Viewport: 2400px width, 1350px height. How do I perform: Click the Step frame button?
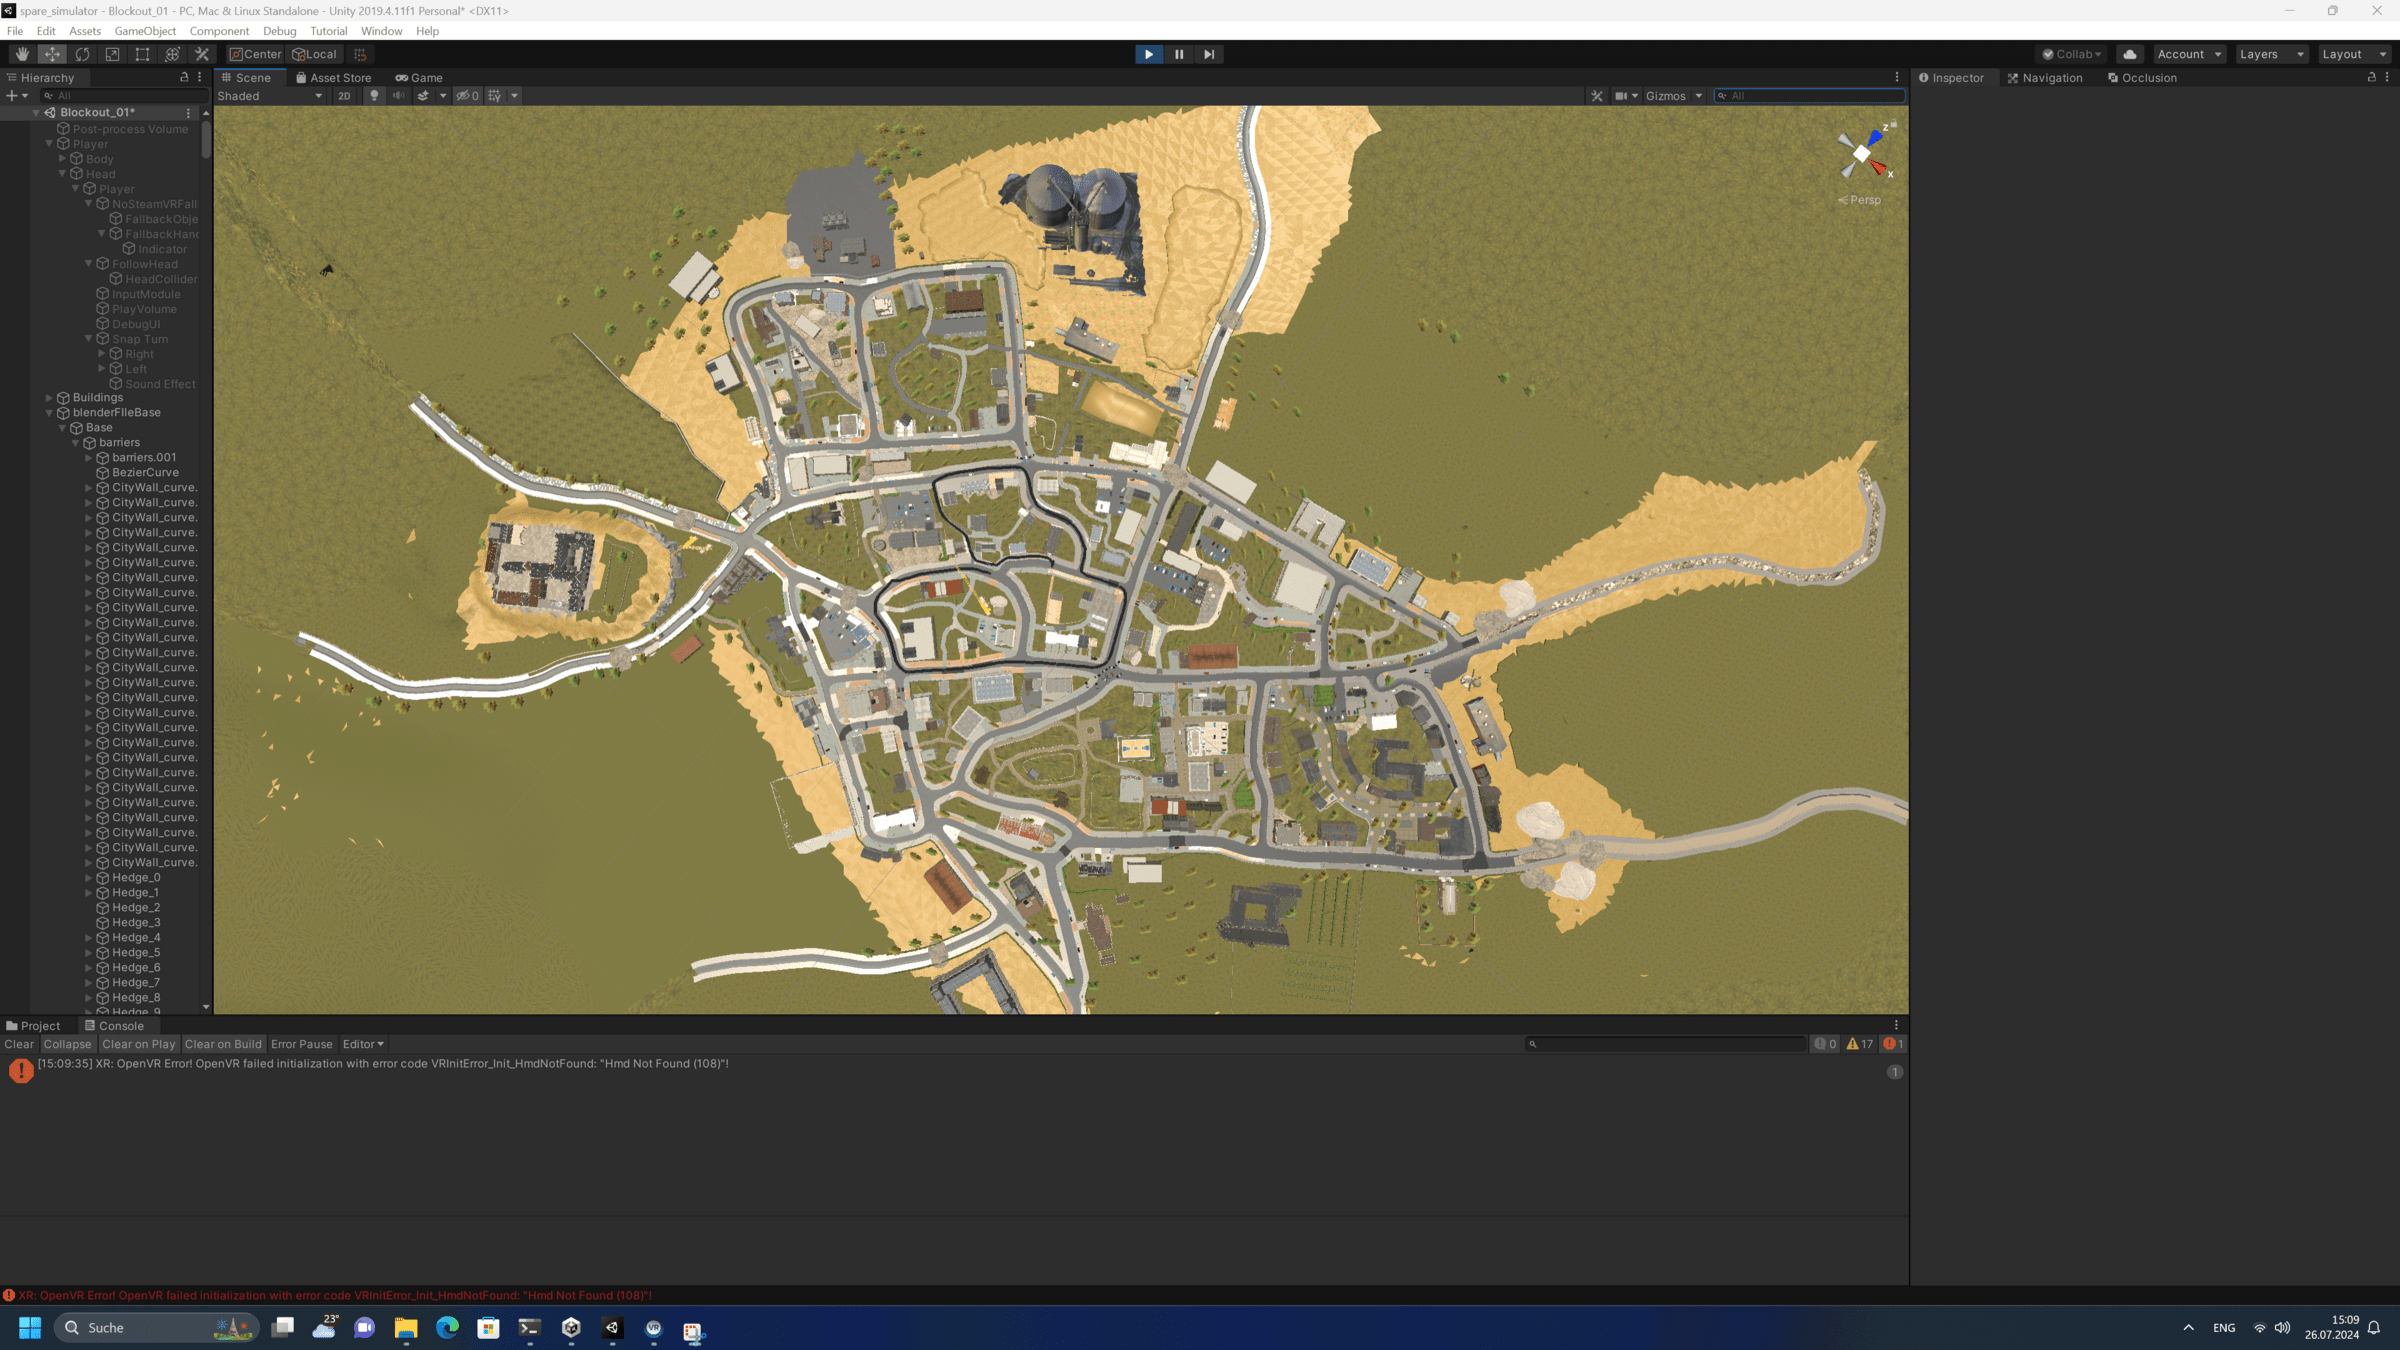click(x=1208, y=54)
